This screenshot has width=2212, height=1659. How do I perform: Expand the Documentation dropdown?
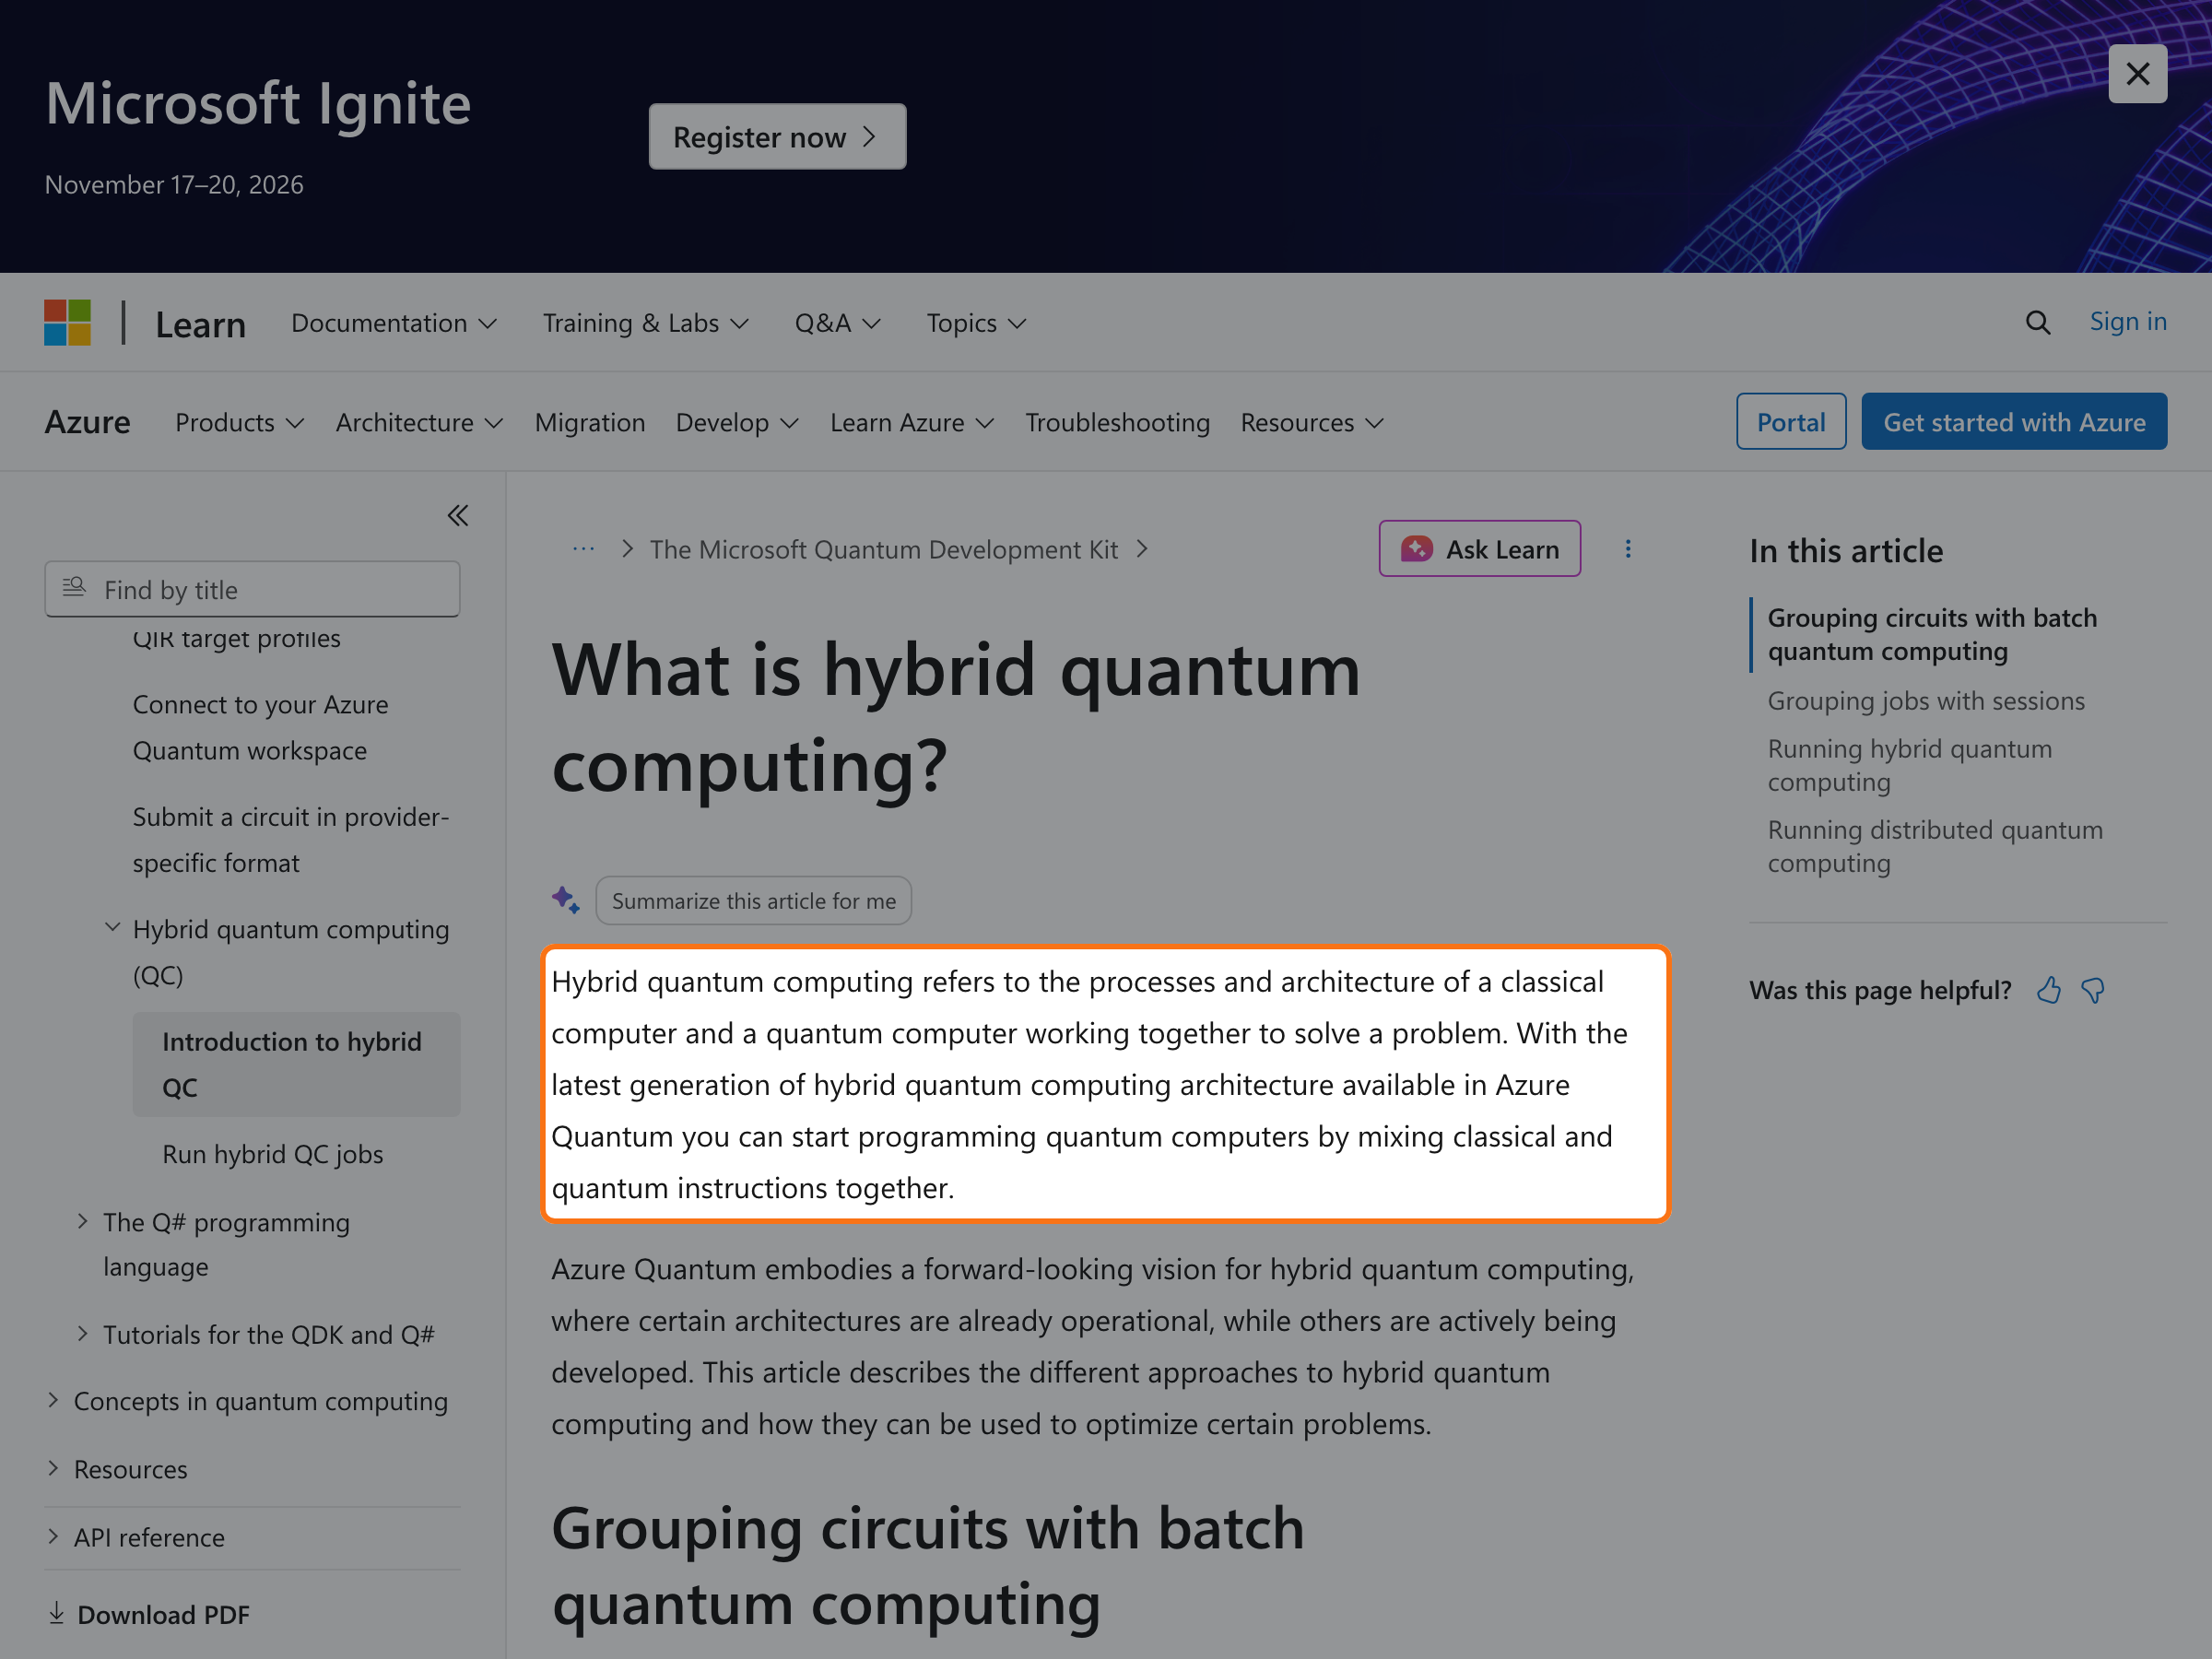(394, 323)
